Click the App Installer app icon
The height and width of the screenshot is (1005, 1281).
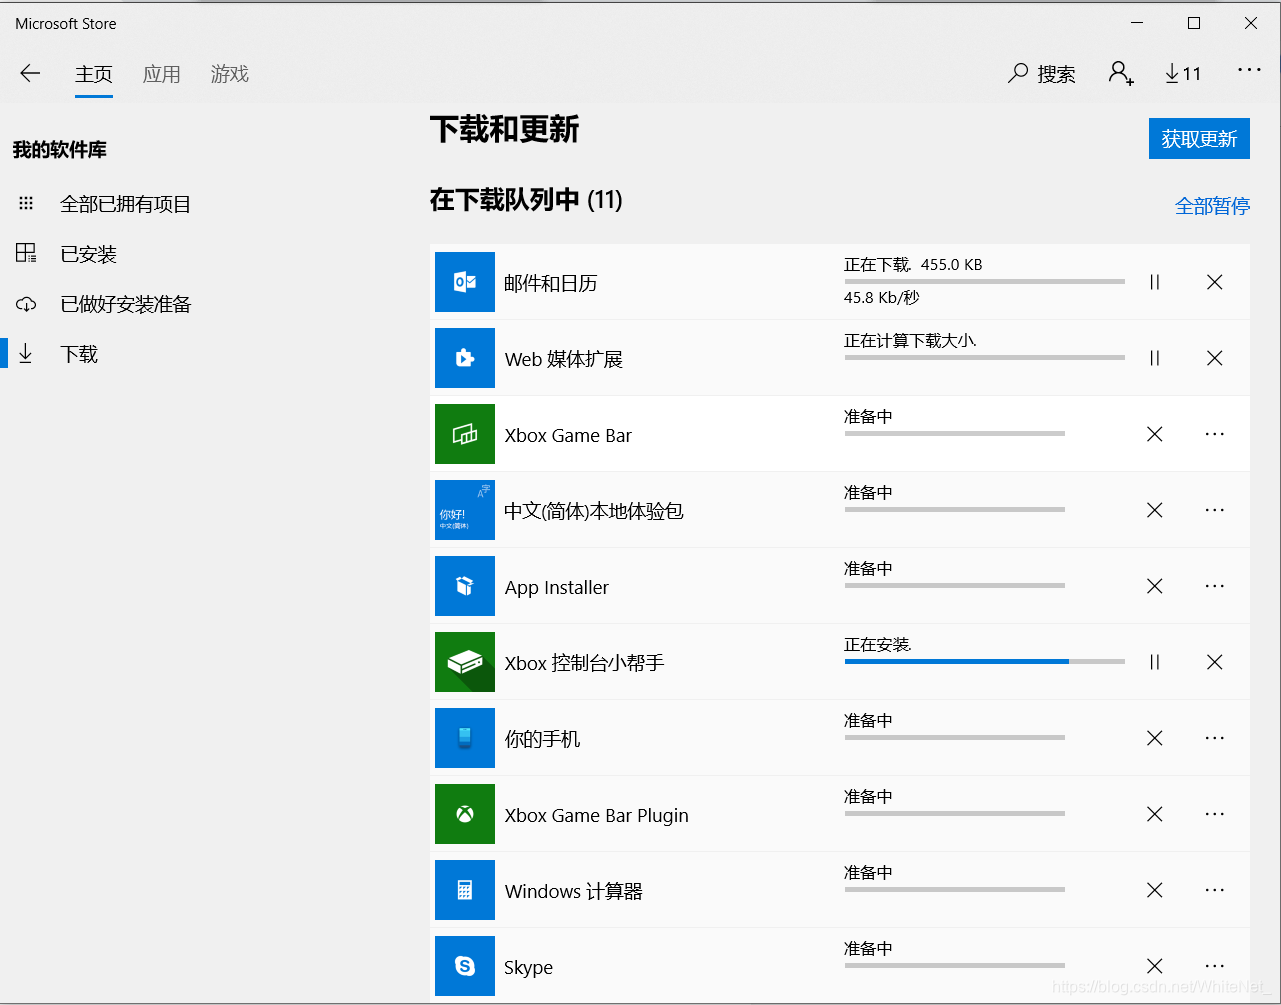coord(465,586)
